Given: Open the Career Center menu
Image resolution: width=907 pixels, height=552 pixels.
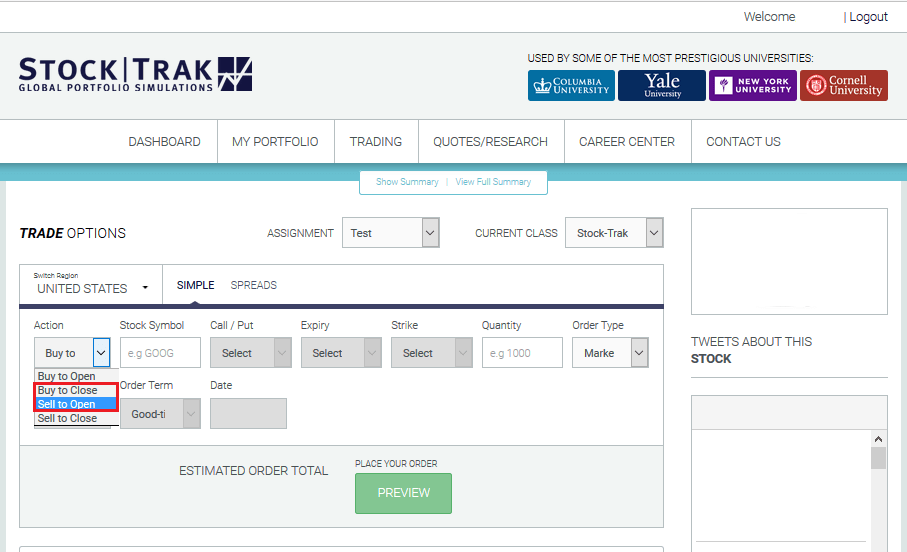Looking at the screenshot, I should tap(627, 142).
